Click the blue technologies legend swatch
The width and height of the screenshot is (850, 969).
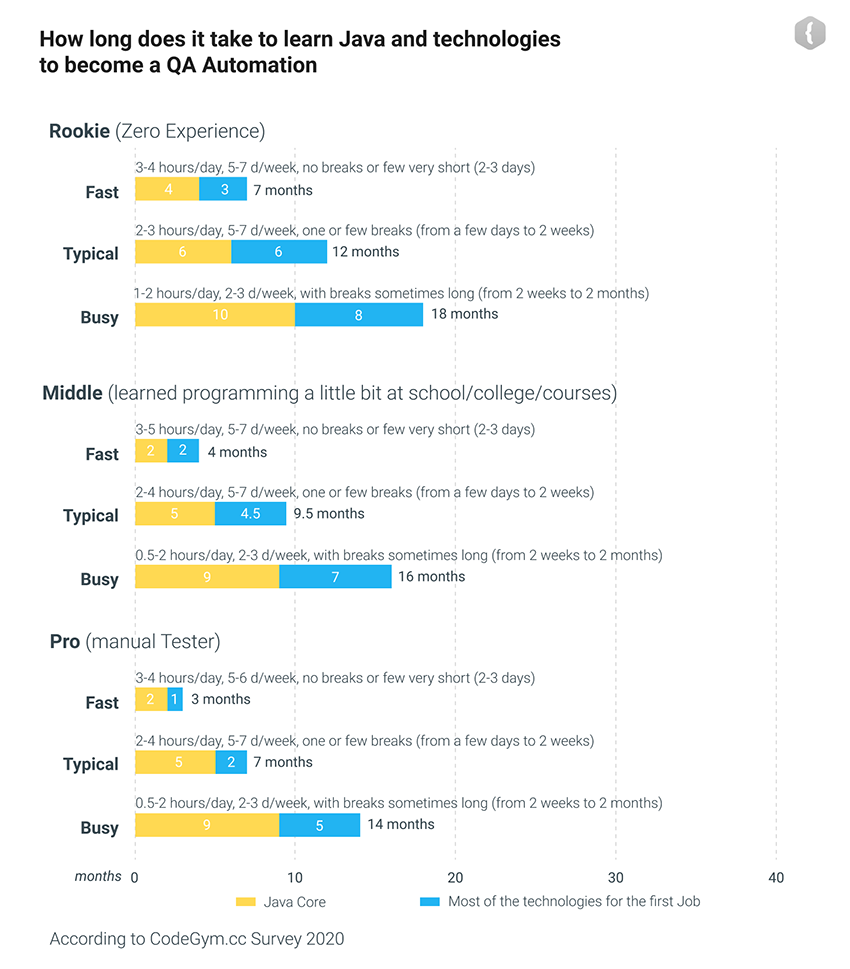[x=430, y=902]
